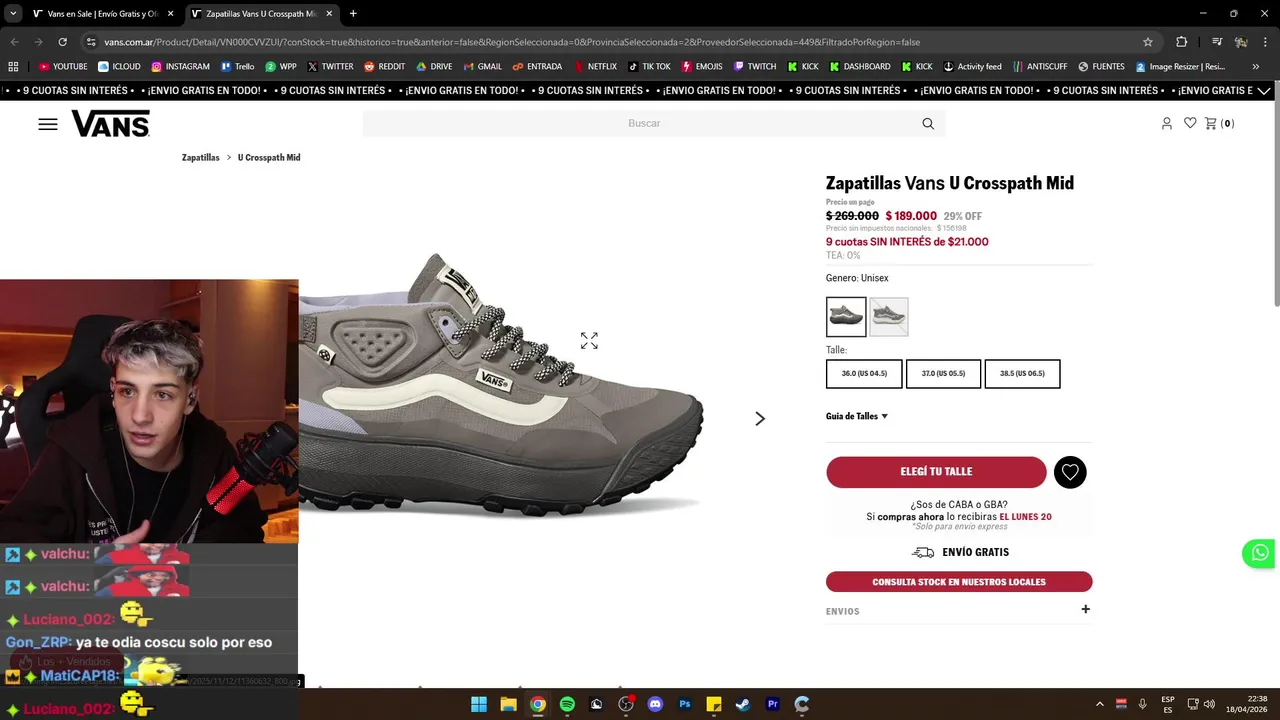Screen dimensions: 1280x720
Task: Show hidden system tray icons
Action: [x=1099, y=704]
